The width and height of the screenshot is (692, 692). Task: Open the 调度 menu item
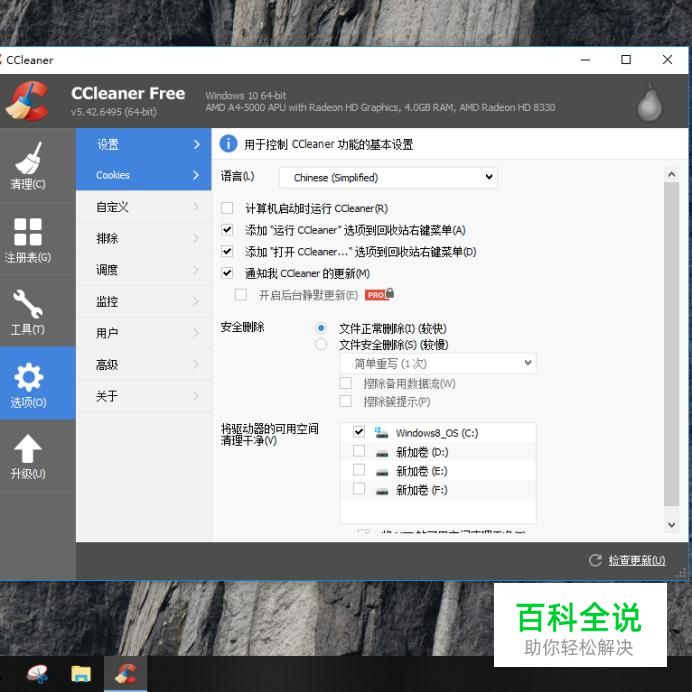click(x=143, y=269)
